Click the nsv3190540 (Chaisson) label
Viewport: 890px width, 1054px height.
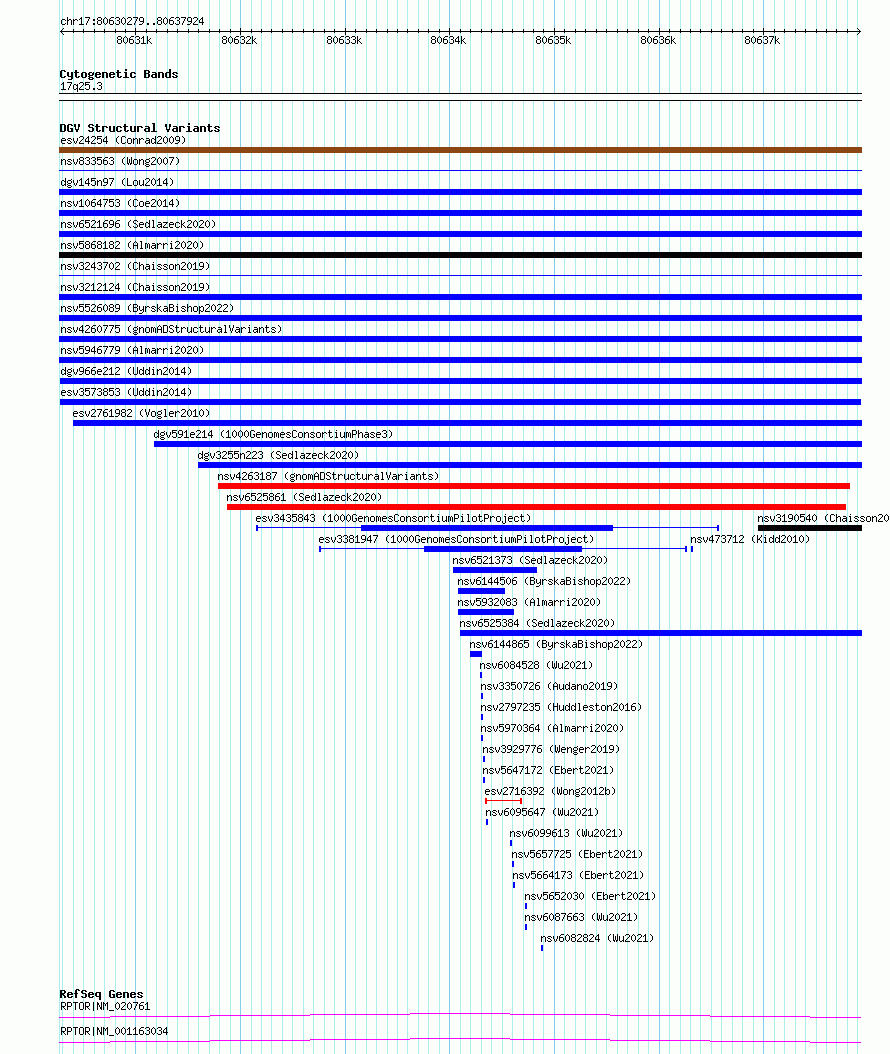pyautogui.click(x=823, y=518)
